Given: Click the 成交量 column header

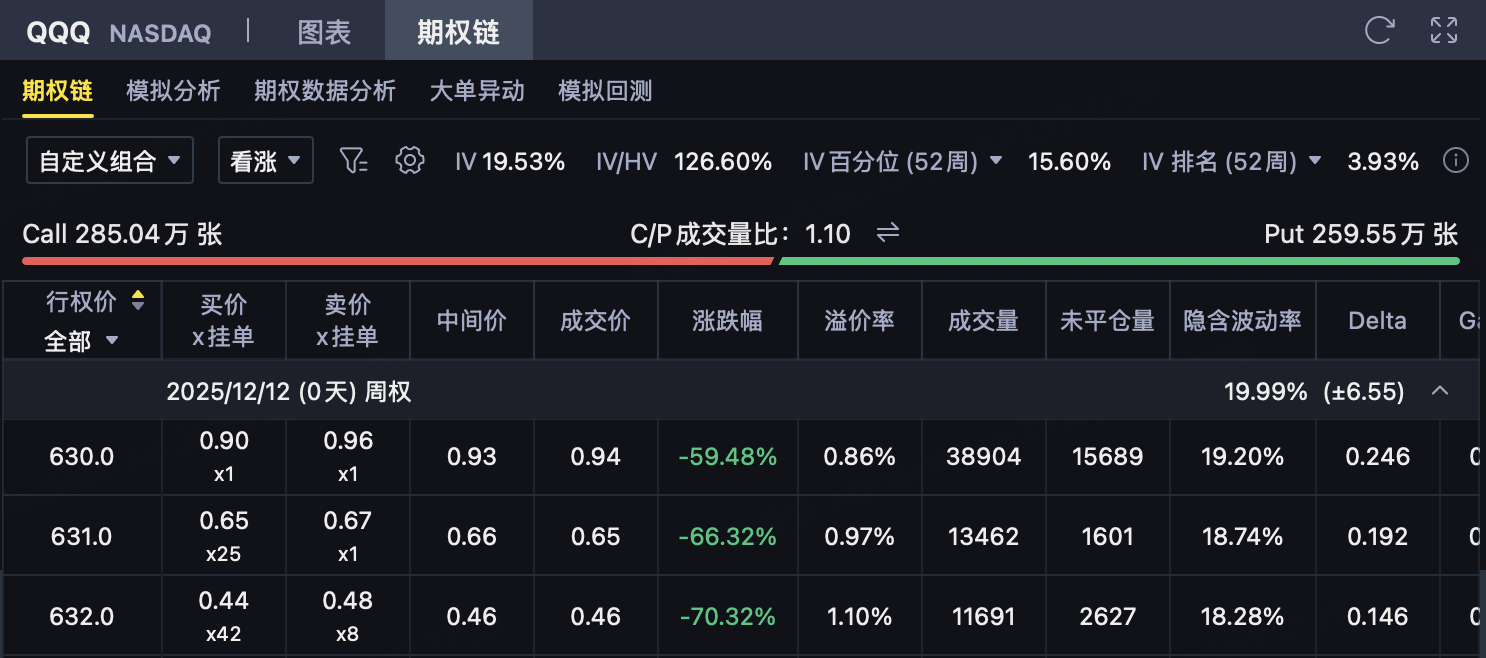Looking at the screenshot, I should [x=983, y=321].
